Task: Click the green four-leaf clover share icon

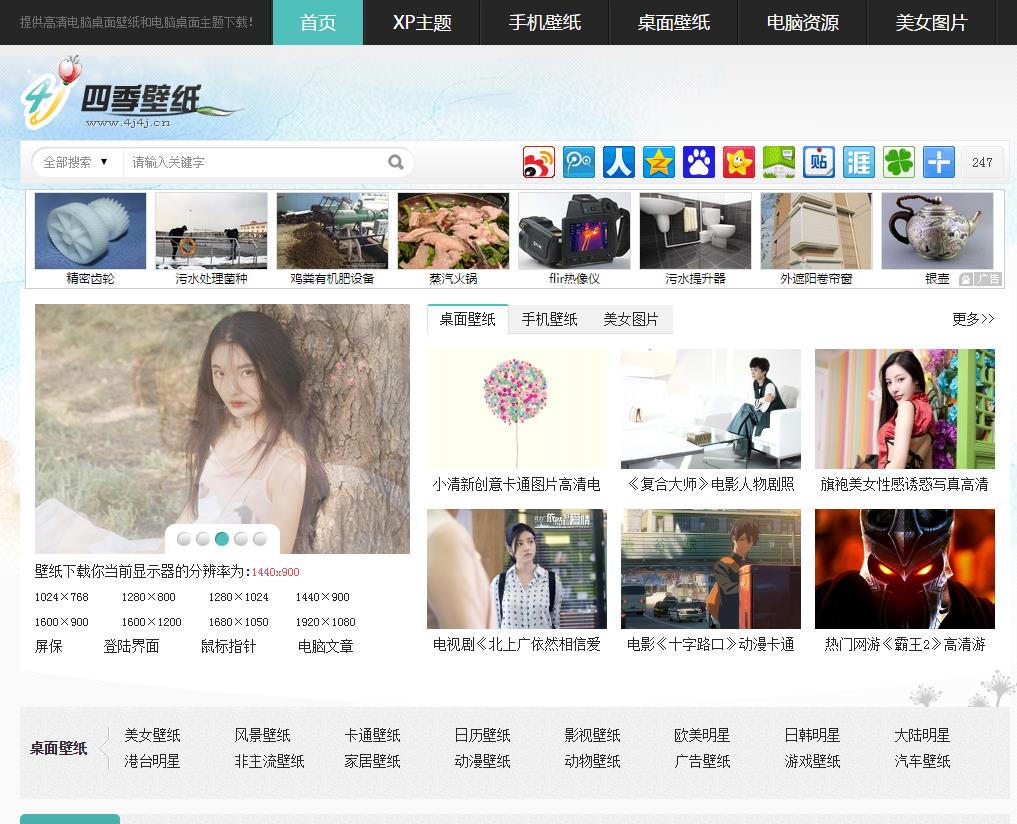Action: 899,162
